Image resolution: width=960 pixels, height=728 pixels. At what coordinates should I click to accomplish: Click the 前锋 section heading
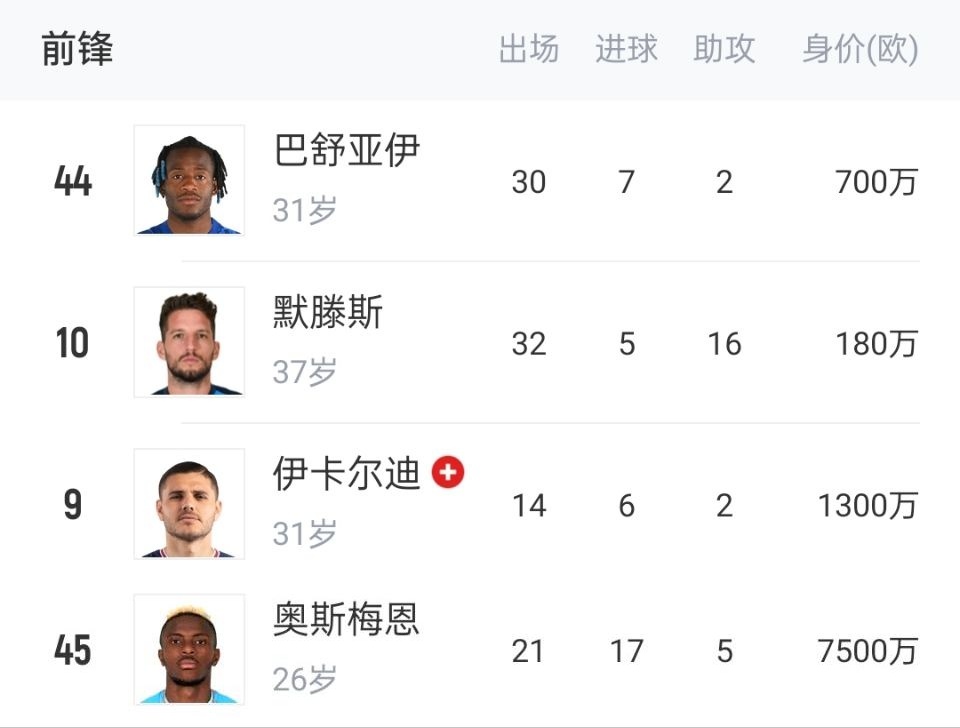point(77,49)
